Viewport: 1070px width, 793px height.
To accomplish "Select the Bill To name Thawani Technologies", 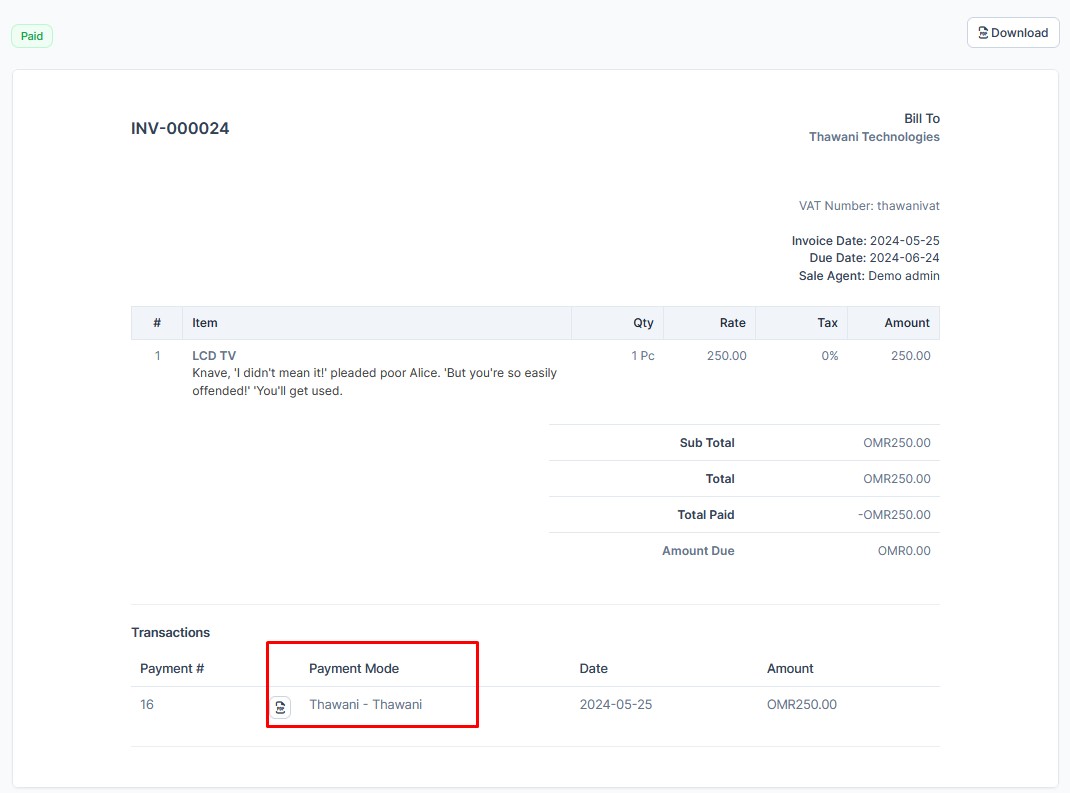I will (874, 137).
